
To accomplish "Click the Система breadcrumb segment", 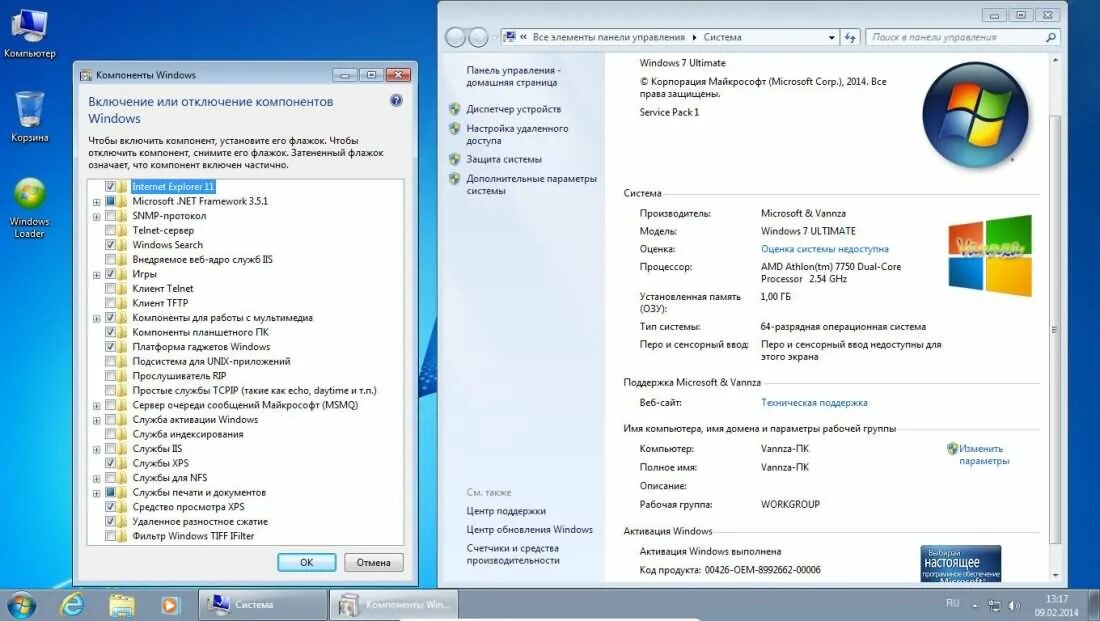I will pos(722,37).
